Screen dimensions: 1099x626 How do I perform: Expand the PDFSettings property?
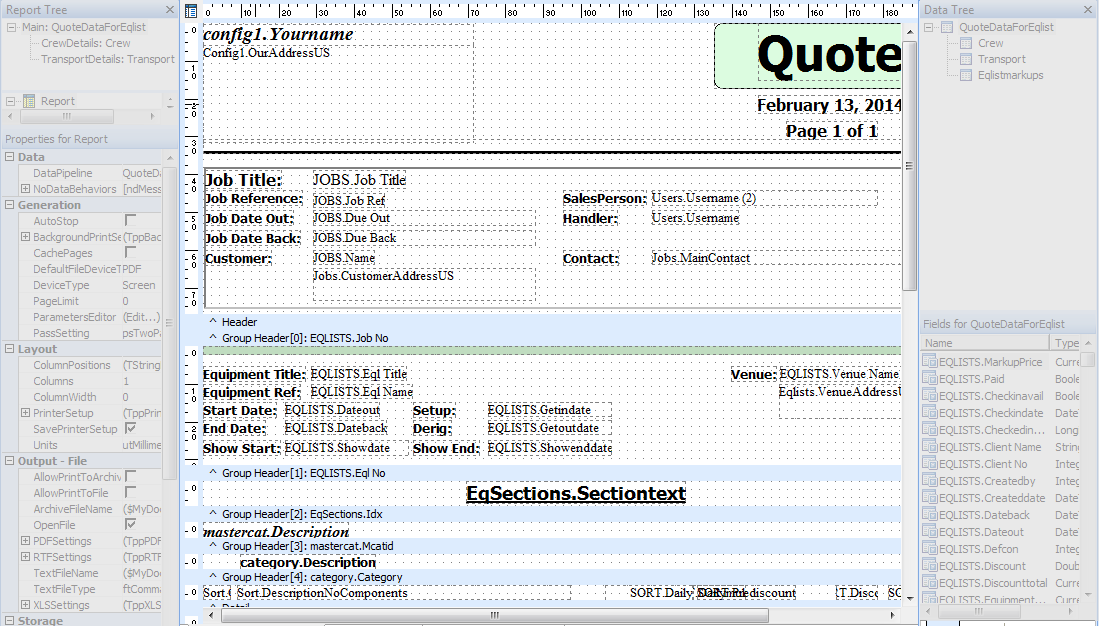[x=25, y=541]
